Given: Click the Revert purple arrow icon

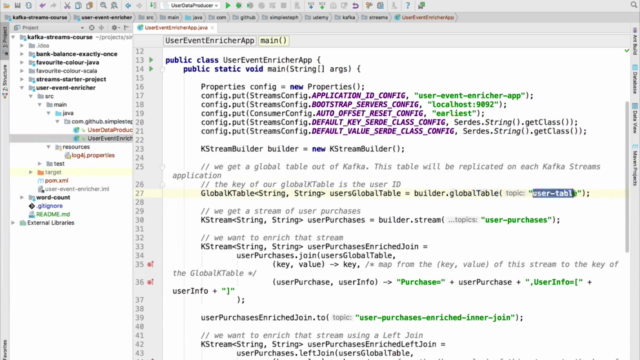Looking at the screenshot, I should 356,6.
